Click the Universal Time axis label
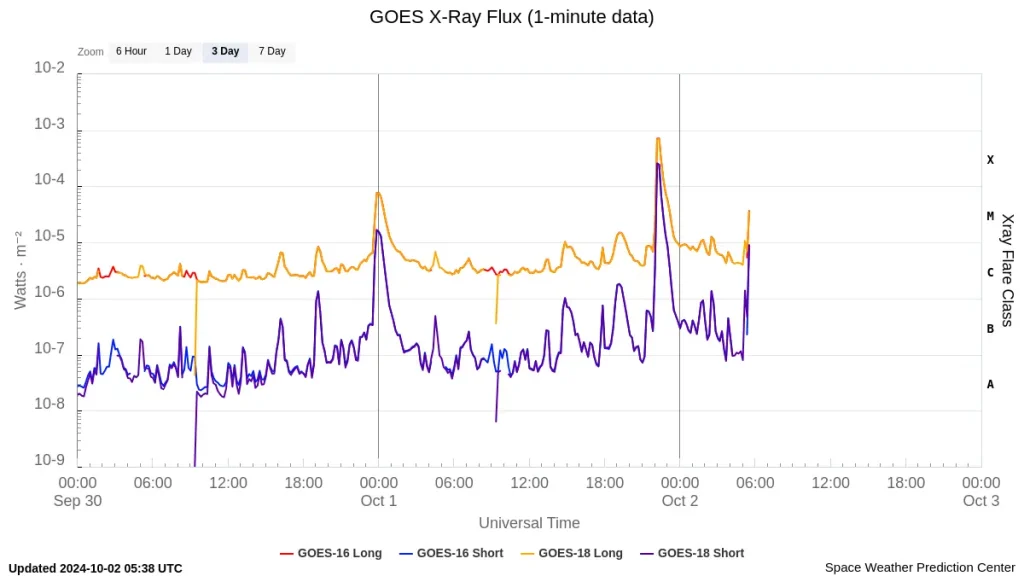This screenshot has height=576, width=1024. click(529, 523)
